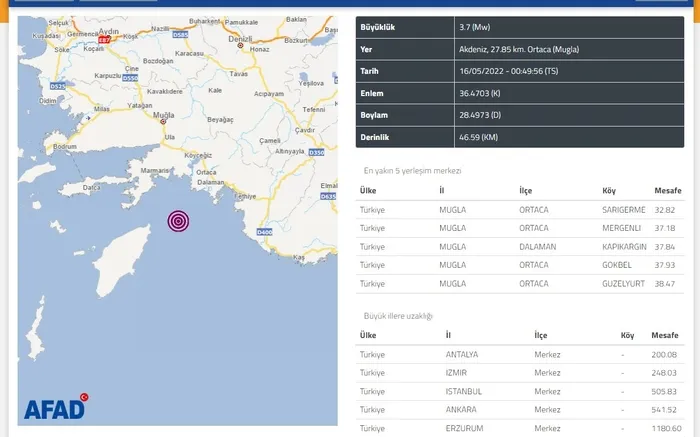The width and height of the screenshot is (700, 437).
Task: Click the SARIGERME village cell
Action: pyautogui.click(x=624, y=210)
